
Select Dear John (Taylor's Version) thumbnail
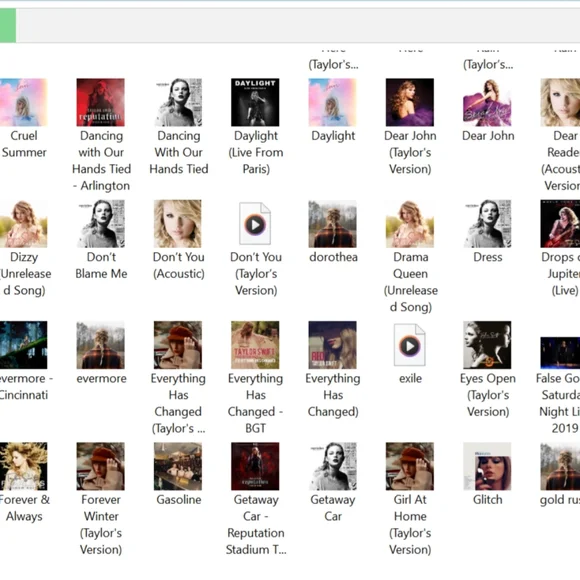pos(410,102)
